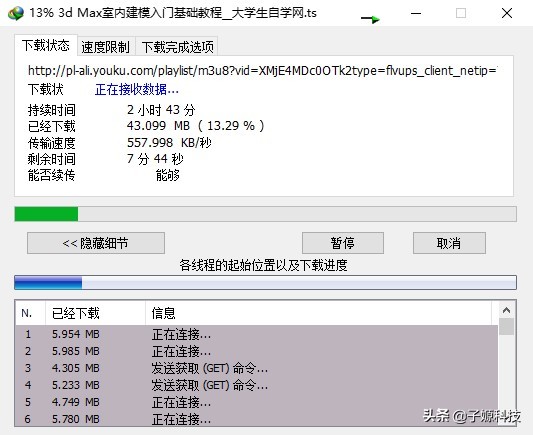Minimize the download window
Viewport: 533px width, 435px height.
click(416, 13)
